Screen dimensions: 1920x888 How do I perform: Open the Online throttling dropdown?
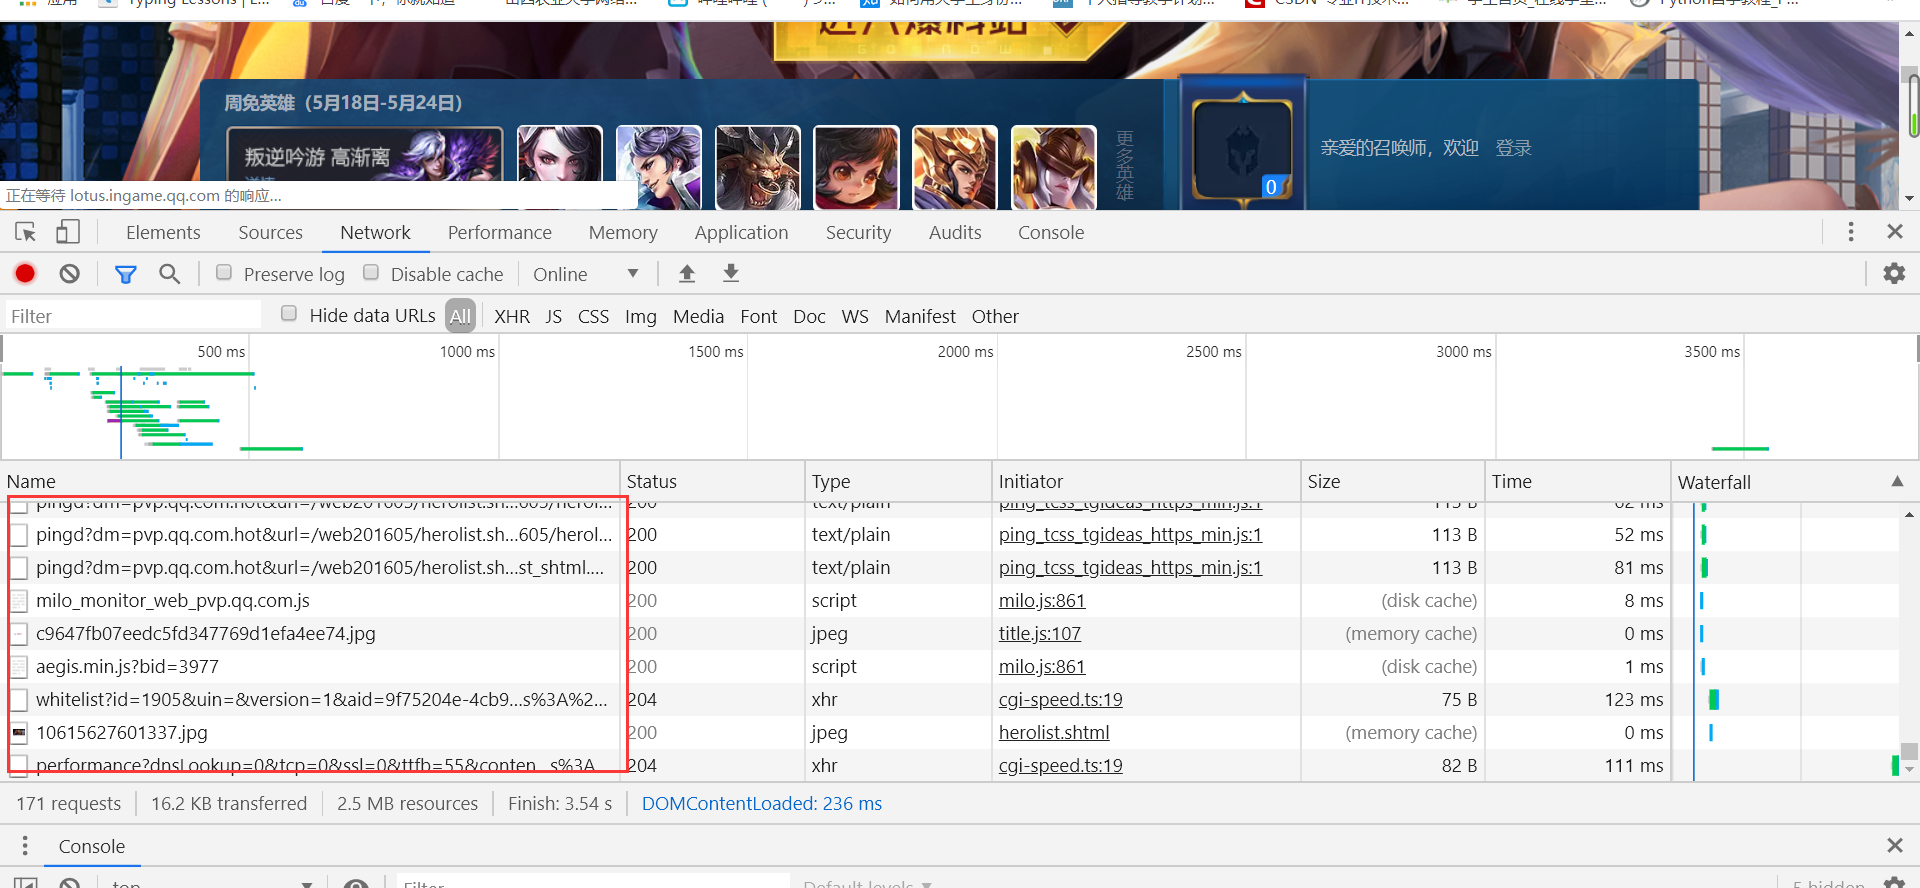586,274
